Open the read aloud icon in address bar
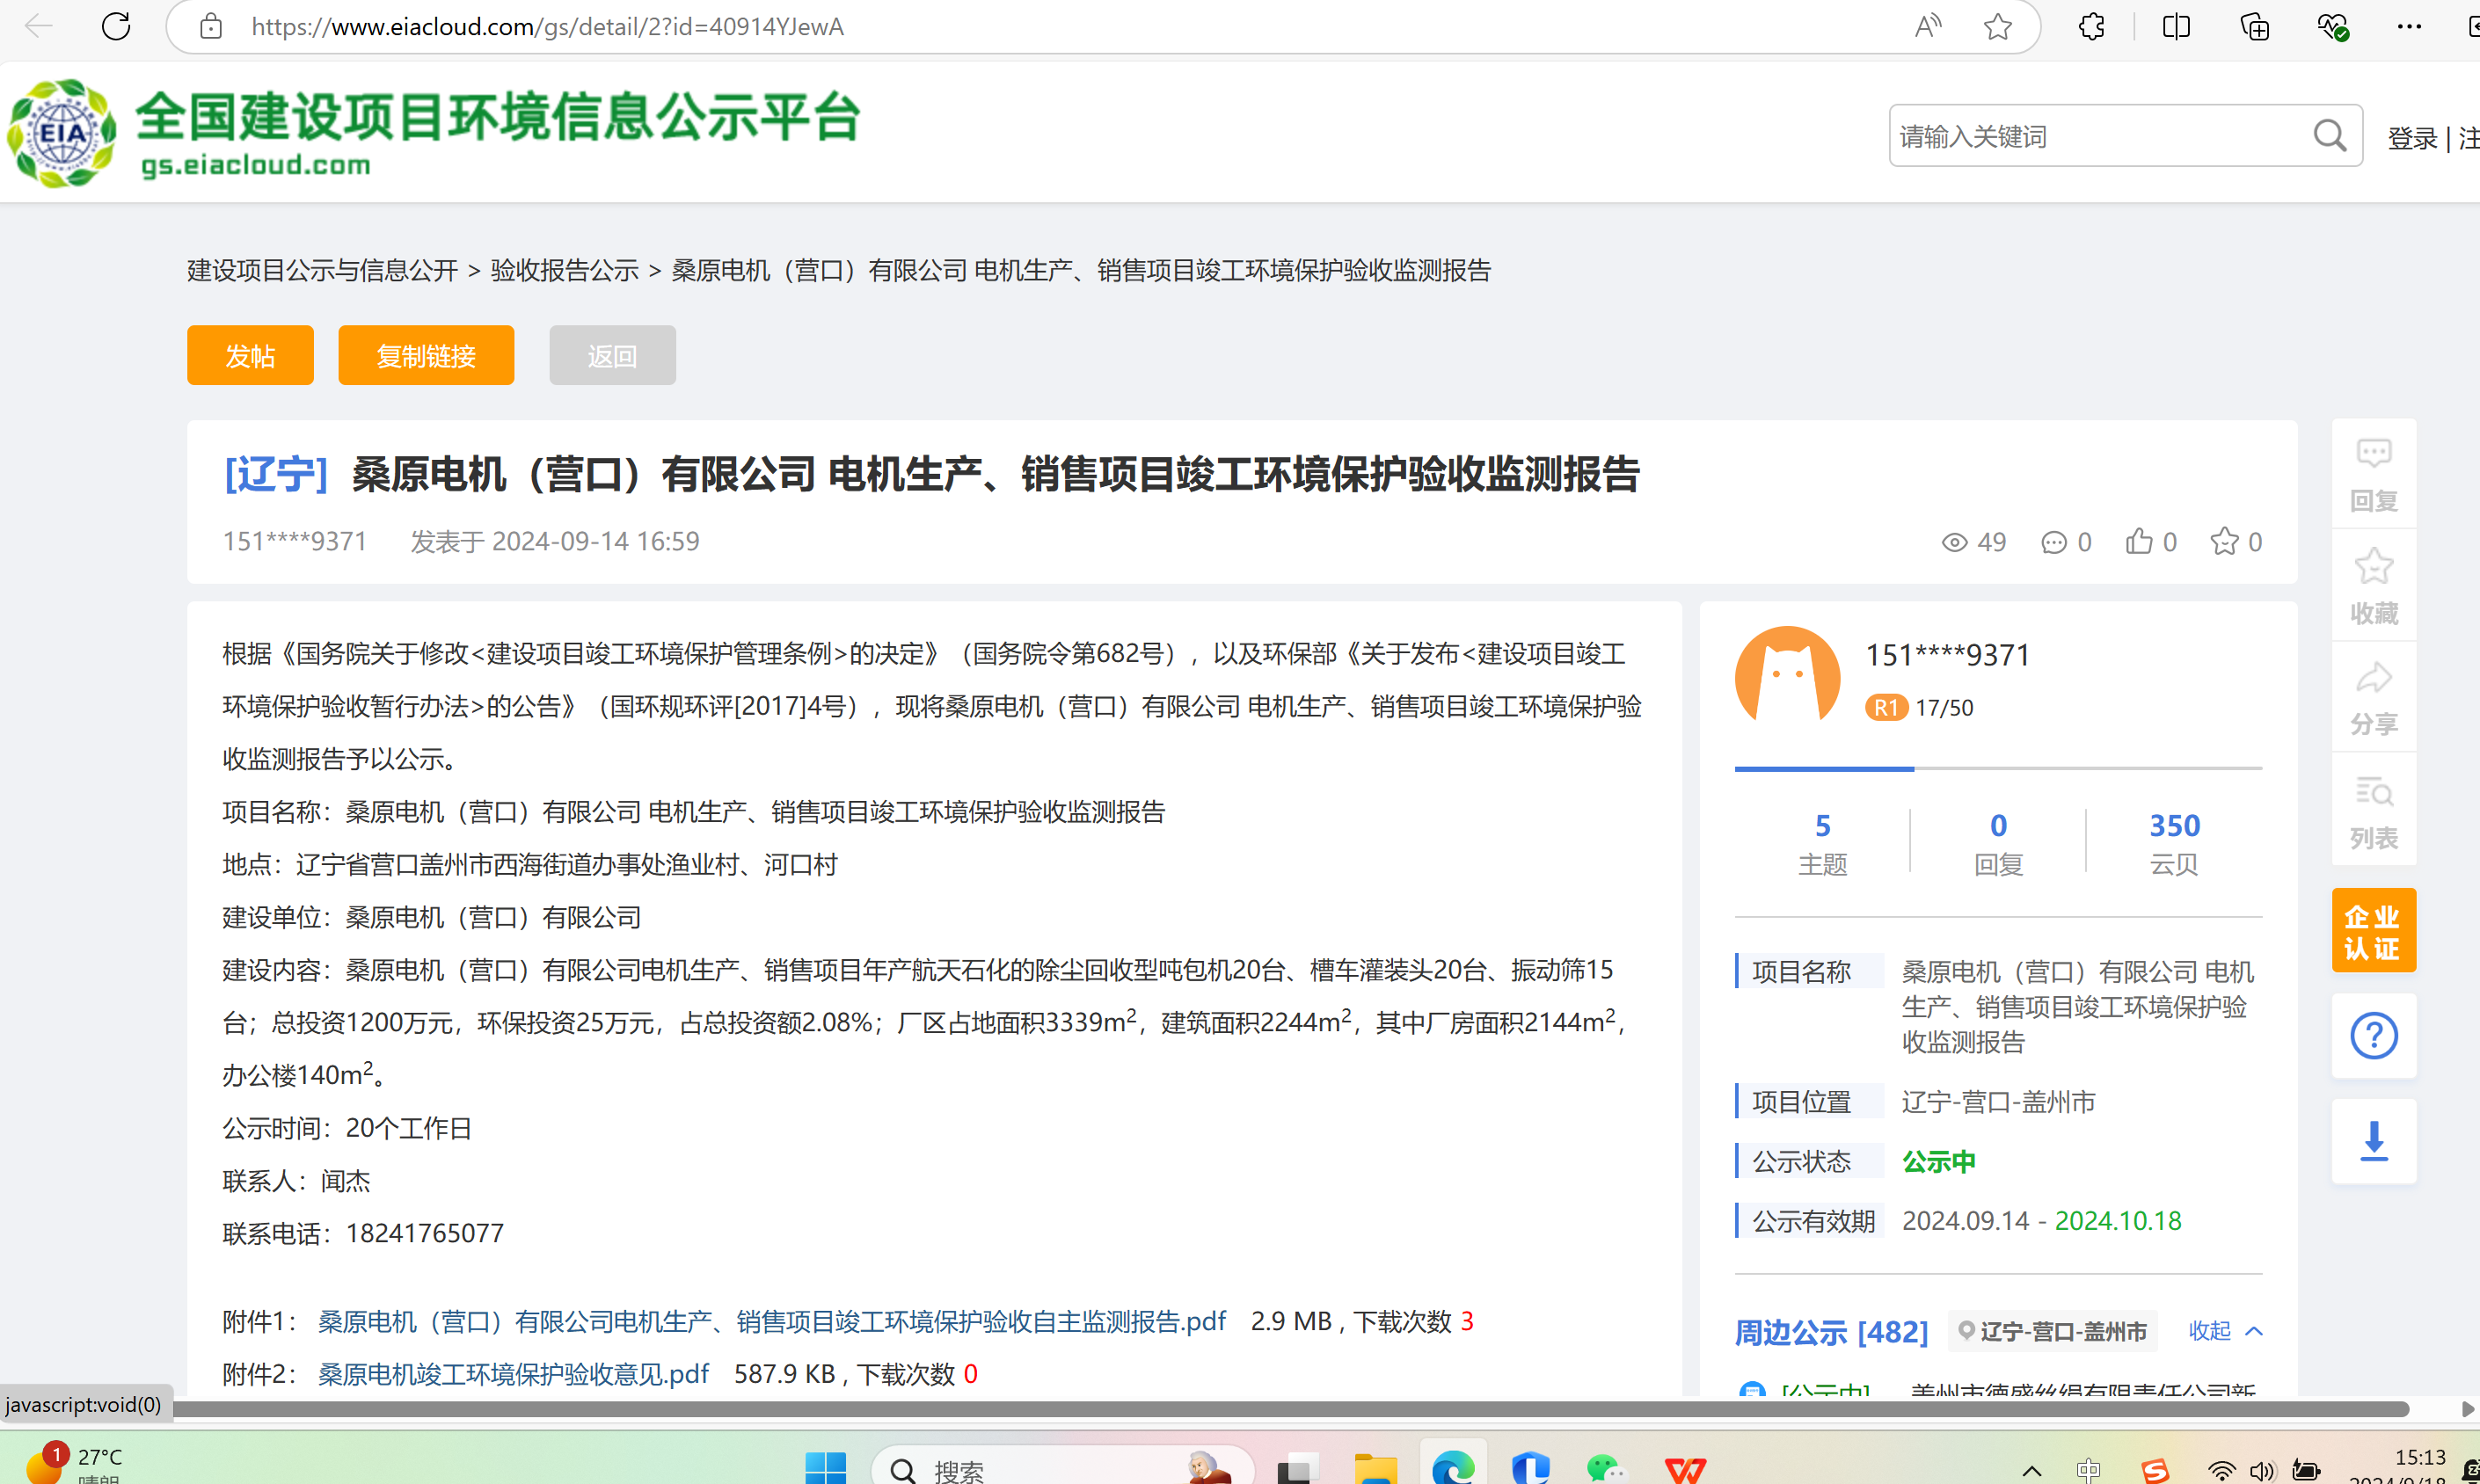 point(1927,26)
